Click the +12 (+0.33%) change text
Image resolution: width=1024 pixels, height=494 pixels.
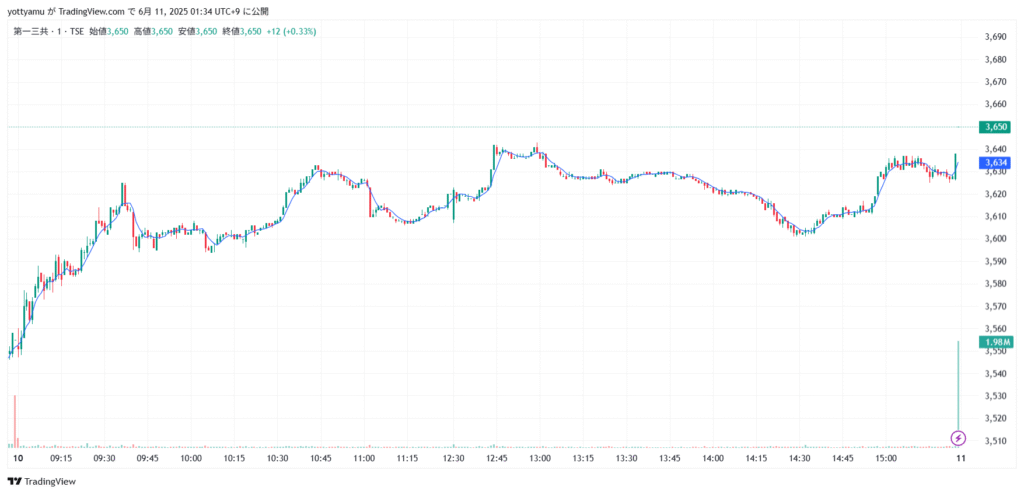tap(291, 31)
